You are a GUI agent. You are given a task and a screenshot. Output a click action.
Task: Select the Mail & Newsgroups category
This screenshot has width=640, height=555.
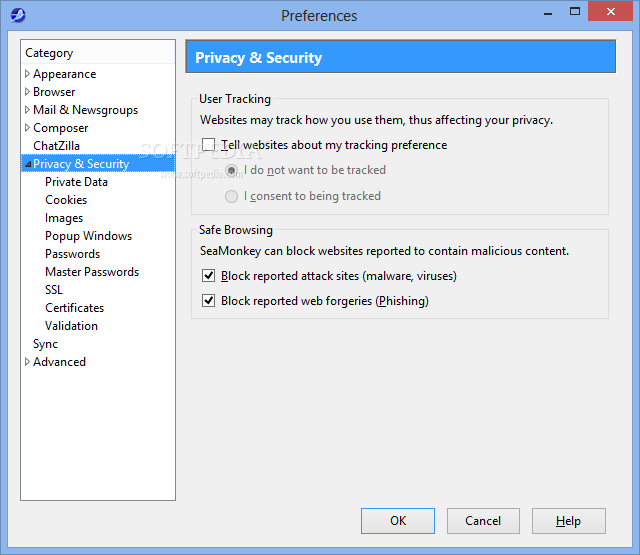point(85,110)
